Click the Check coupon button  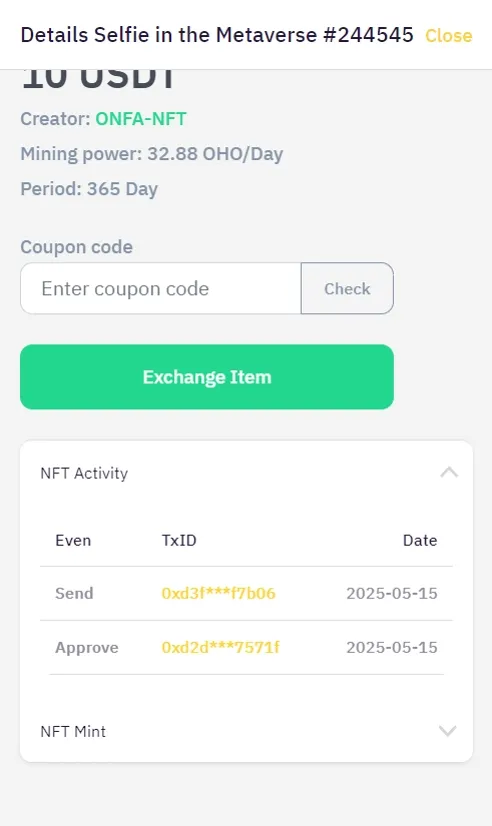coord(347,288)
